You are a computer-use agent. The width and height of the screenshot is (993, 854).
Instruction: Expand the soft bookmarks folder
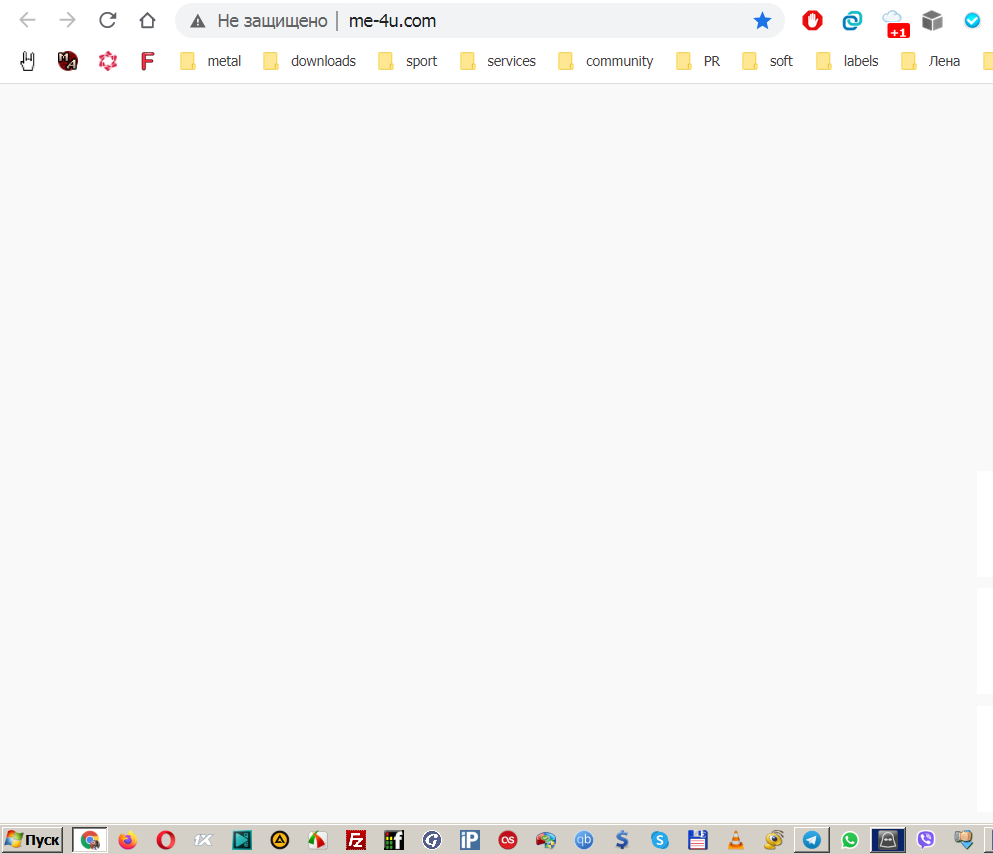[x=768, y=61]
